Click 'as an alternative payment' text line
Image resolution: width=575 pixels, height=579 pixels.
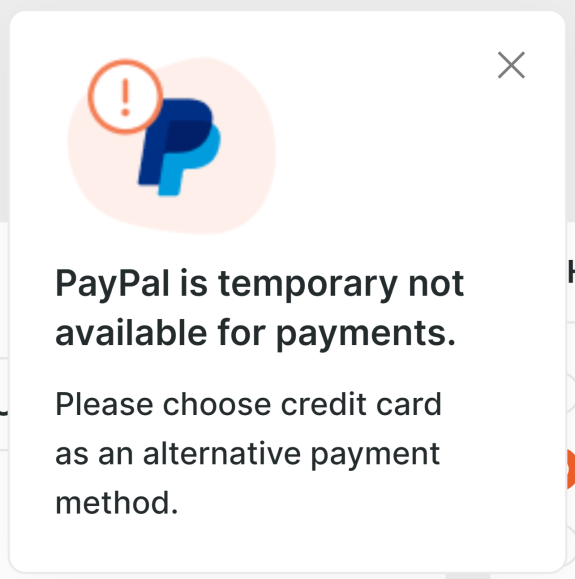[x=247, y=454]
